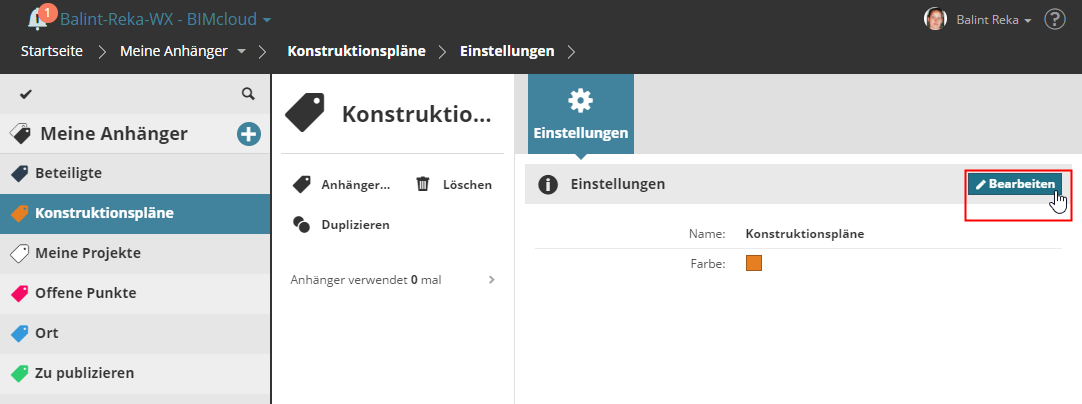
Task: Select the Zu publizieren tag
Action: 84,373
